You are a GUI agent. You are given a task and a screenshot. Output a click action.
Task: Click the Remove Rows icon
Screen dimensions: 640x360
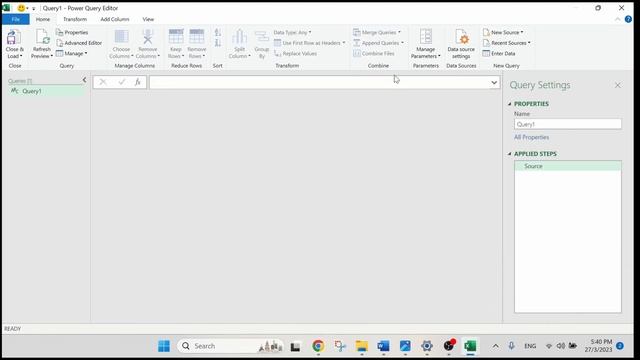[x=196, y=37]
